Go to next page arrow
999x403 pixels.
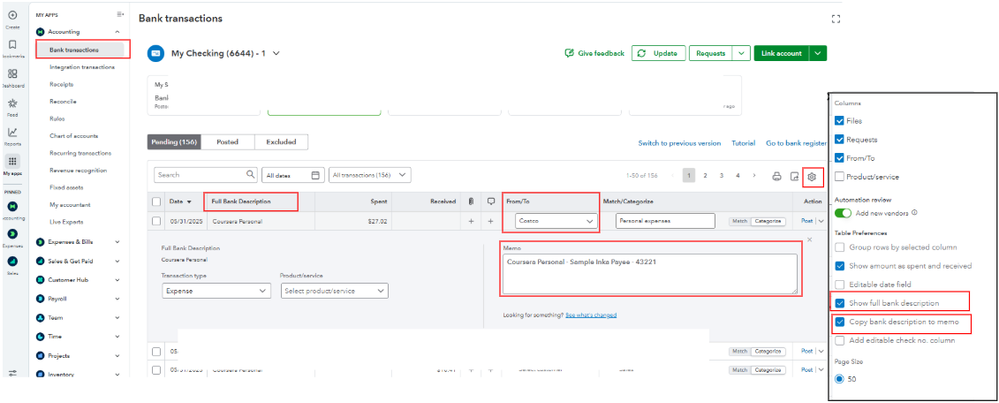(754, 175)
